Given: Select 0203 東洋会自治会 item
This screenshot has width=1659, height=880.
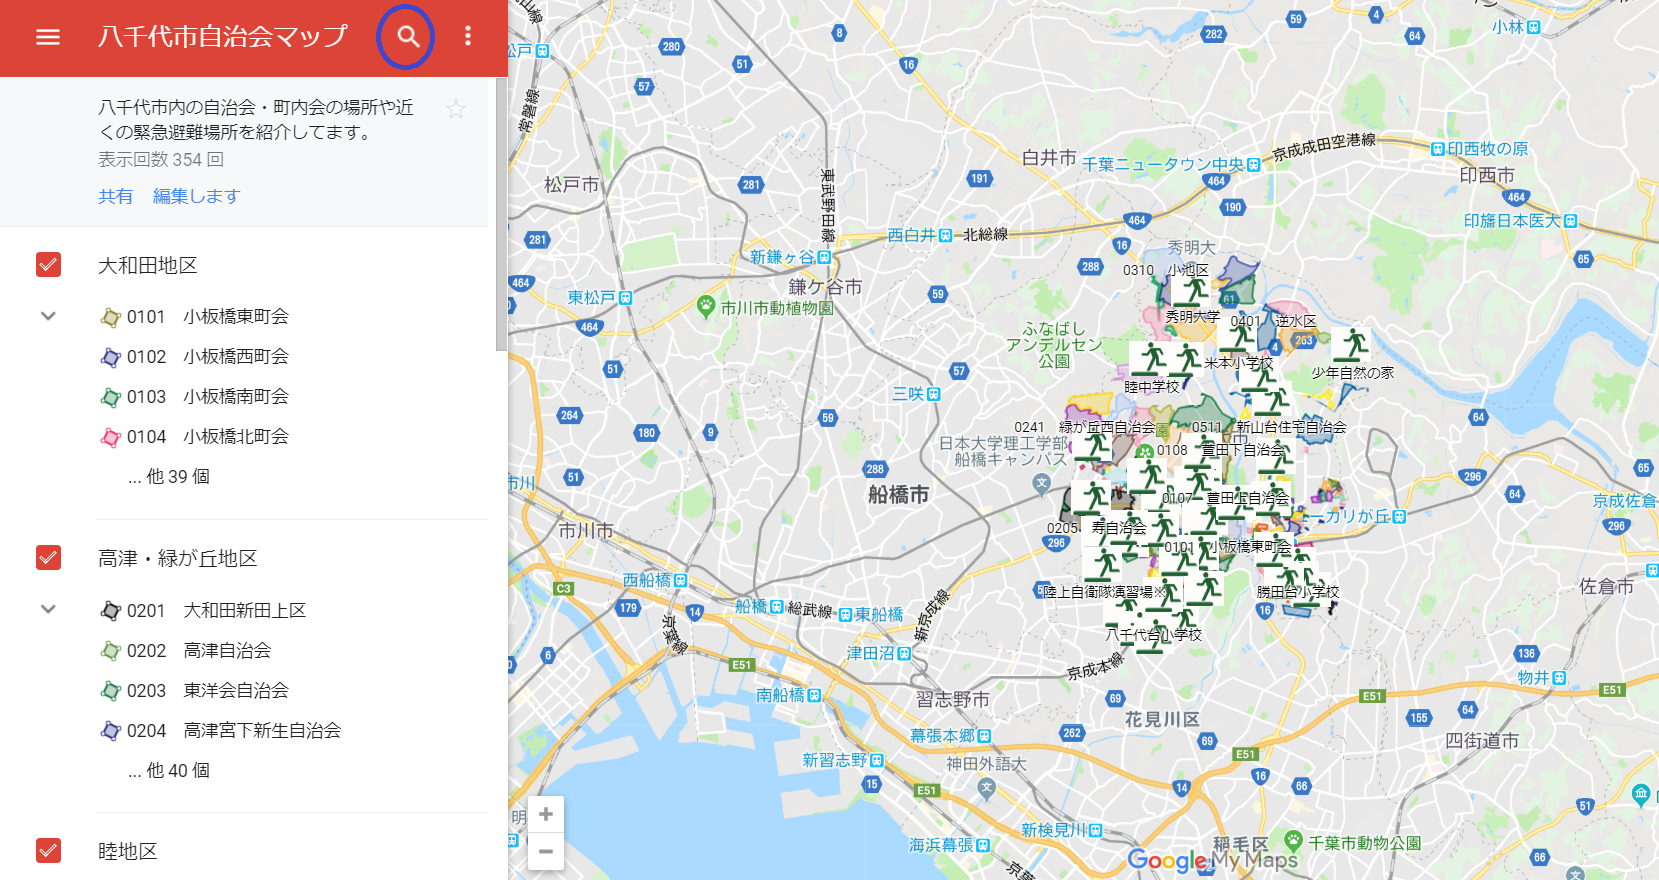Looking at the screenshot, I should 195,691.
